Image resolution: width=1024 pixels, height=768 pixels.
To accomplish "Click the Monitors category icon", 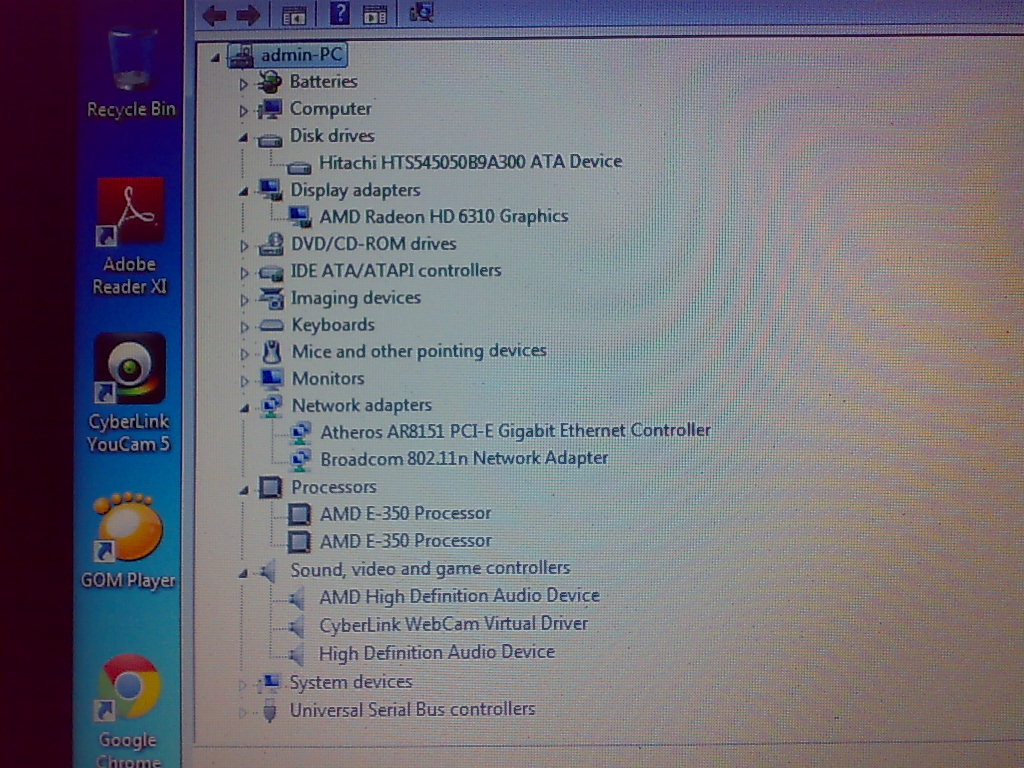I will 271,378.
